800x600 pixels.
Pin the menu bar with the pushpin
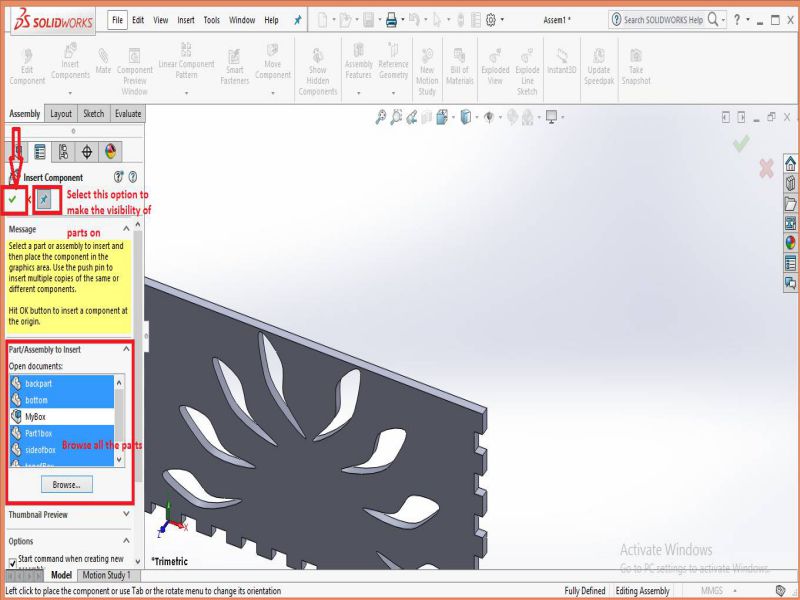click(x=297, y=20)
